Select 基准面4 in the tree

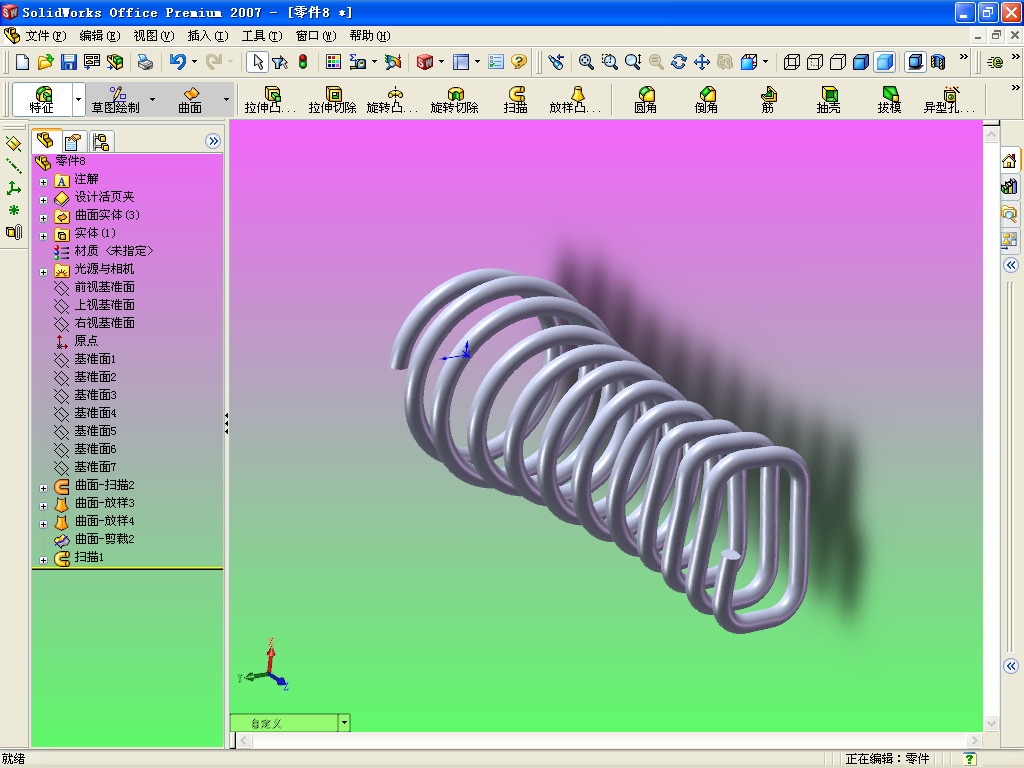click(x=95, y=413)
